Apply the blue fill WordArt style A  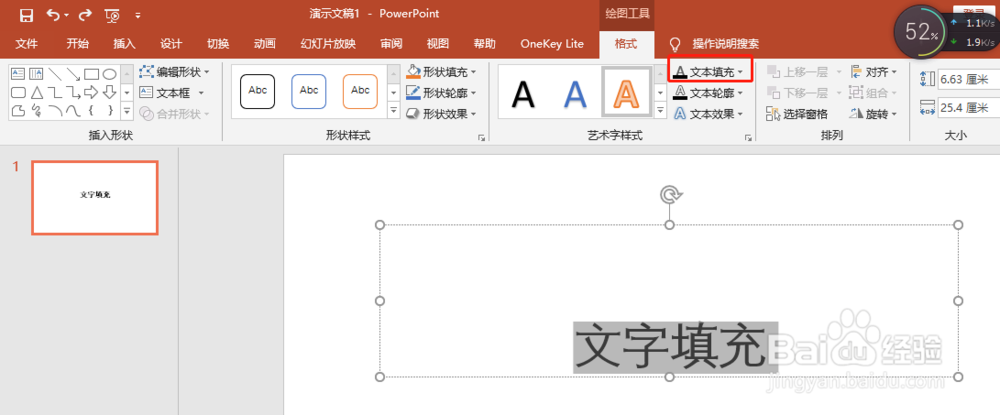(575, 94)
